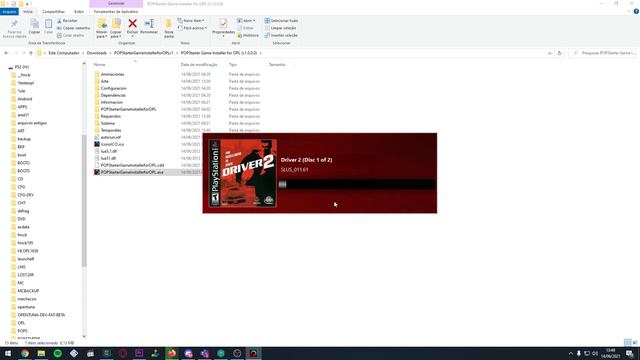Image resolution: width=640 pixels, height=360 pixels.
Task: Open Spotify from the taskbar
Action: tap(58, 353)
